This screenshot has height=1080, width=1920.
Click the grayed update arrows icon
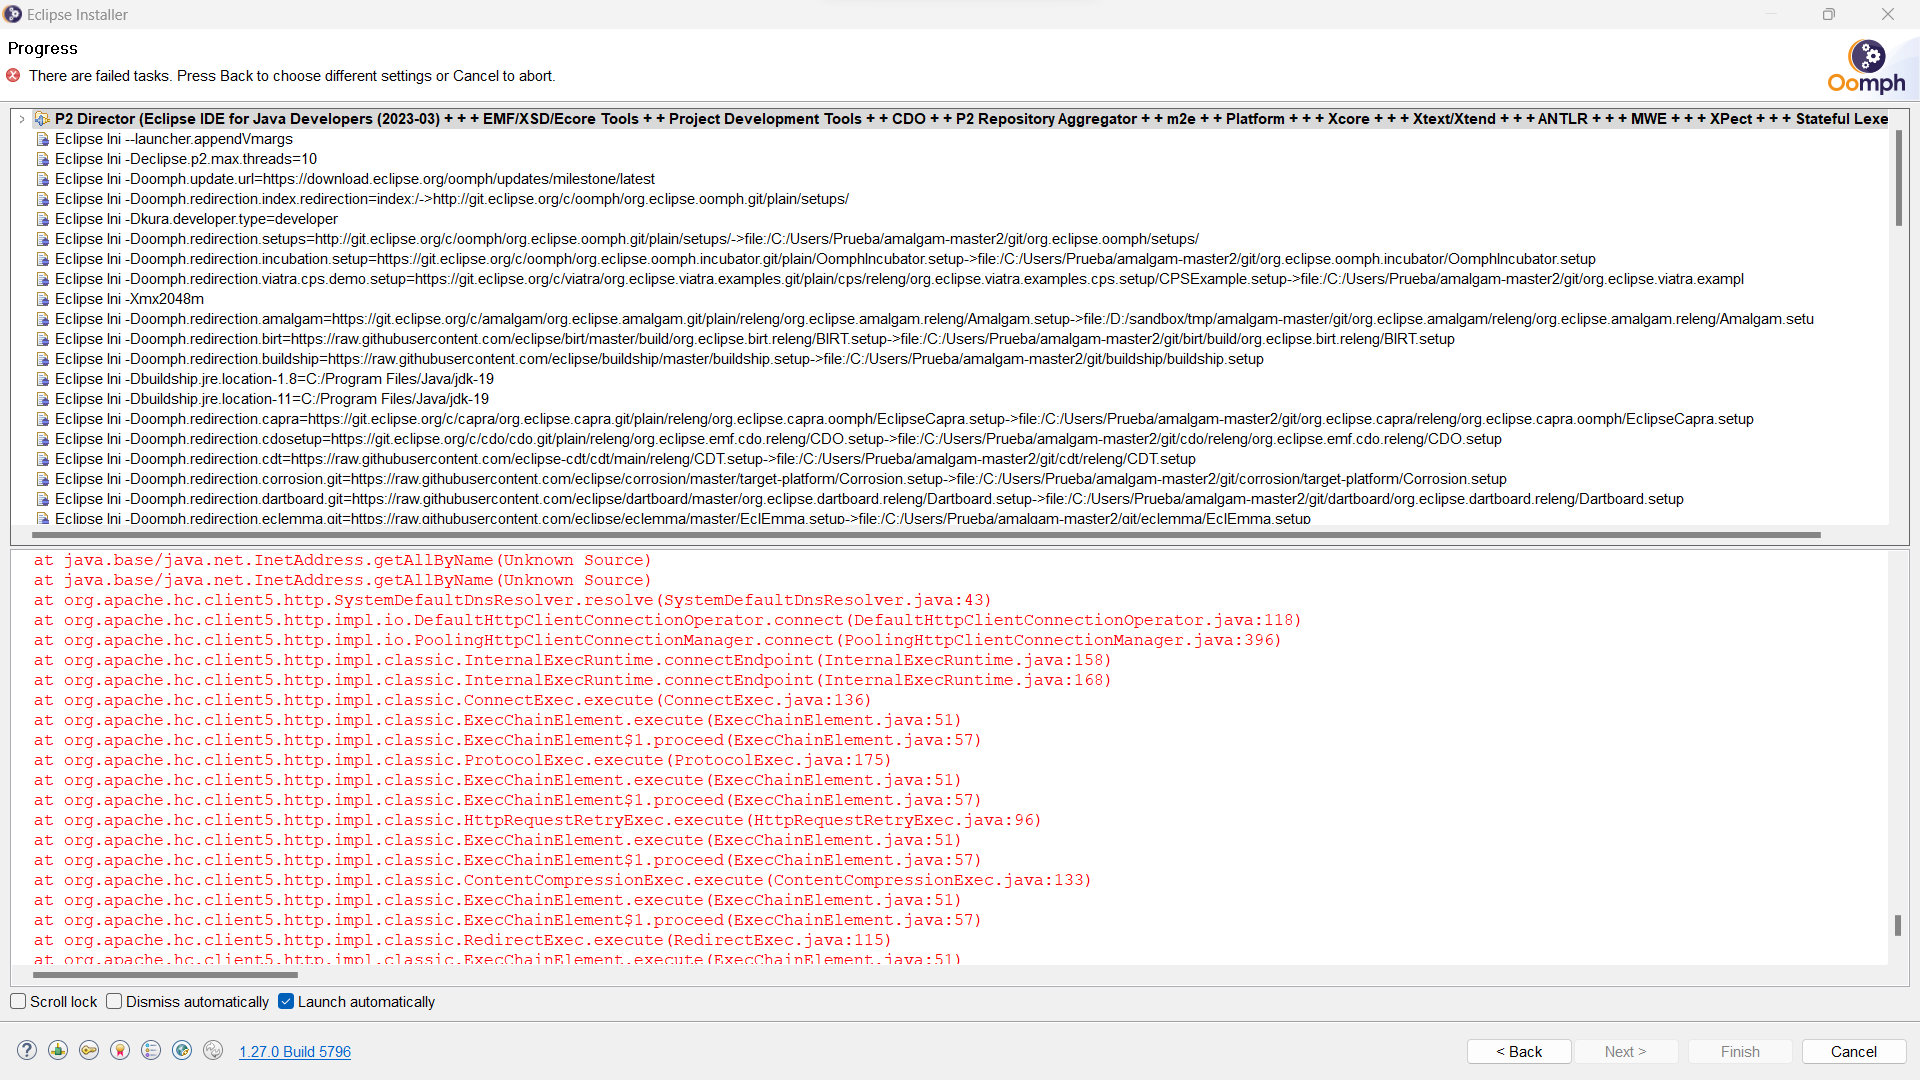click(213, 1050)
